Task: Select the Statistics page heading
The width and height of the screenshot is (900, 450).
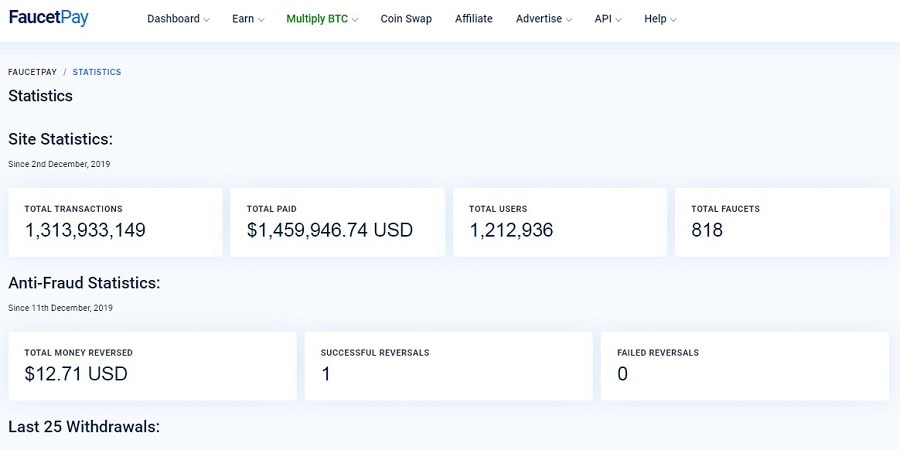Action: (40, 96)
